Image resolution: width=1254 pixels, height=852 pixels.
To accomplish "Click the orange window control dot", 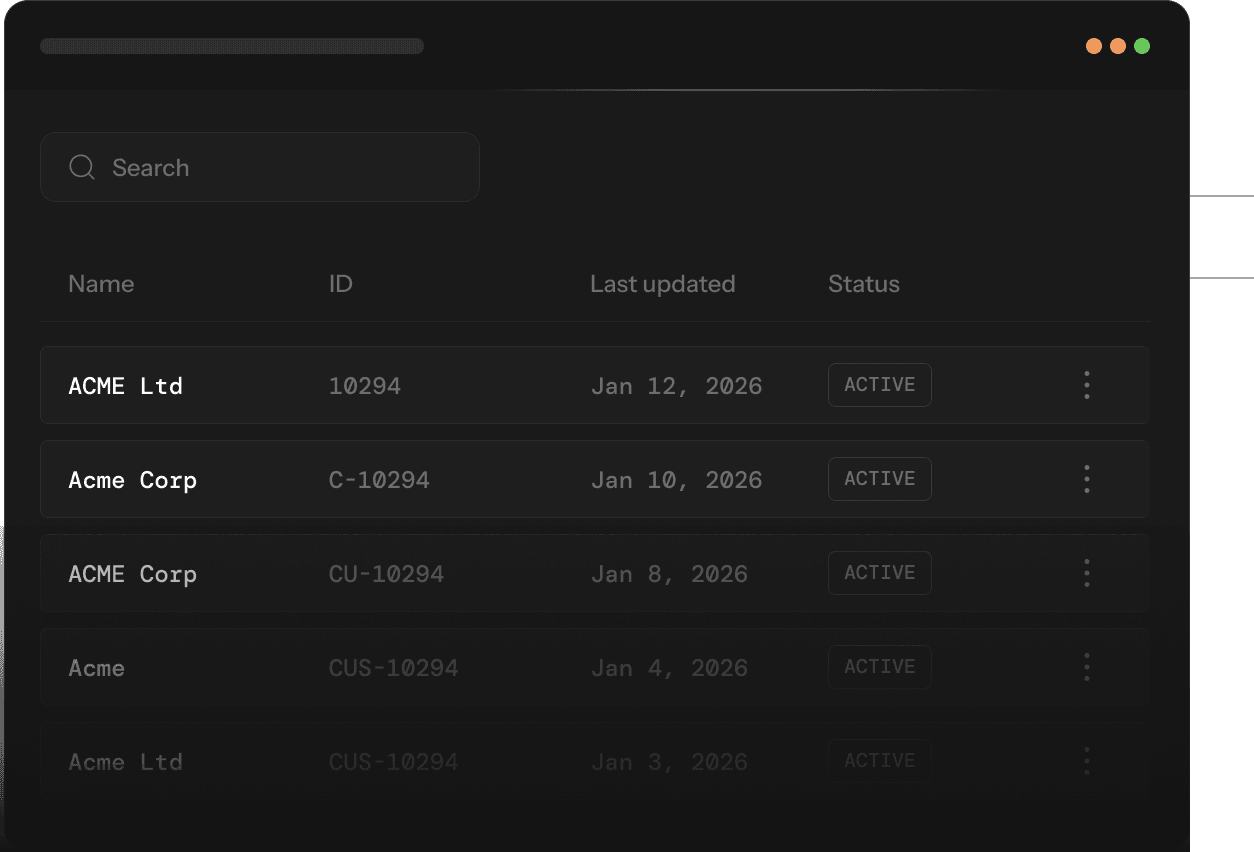I will (x=1094, y=46).
